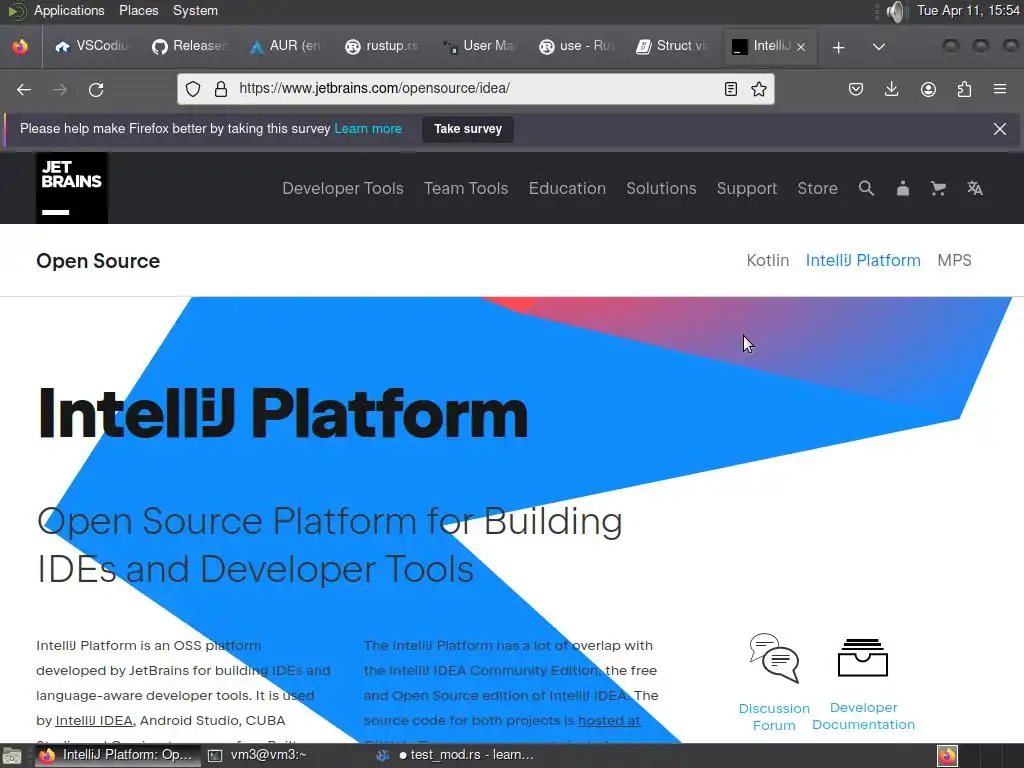Click the address bar URL field
This screenshot has height=768, width=1024.
476,89
